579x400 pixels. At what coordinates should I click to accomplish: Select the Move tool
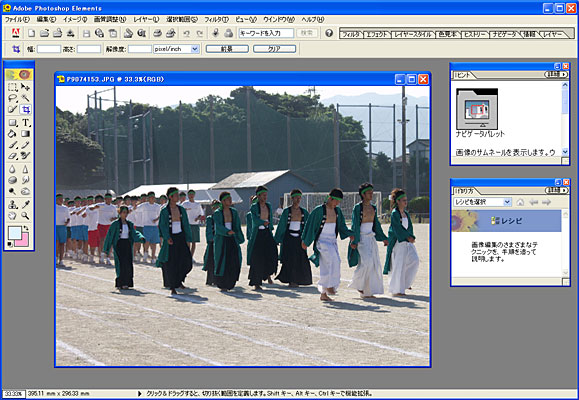coord(25,87)
